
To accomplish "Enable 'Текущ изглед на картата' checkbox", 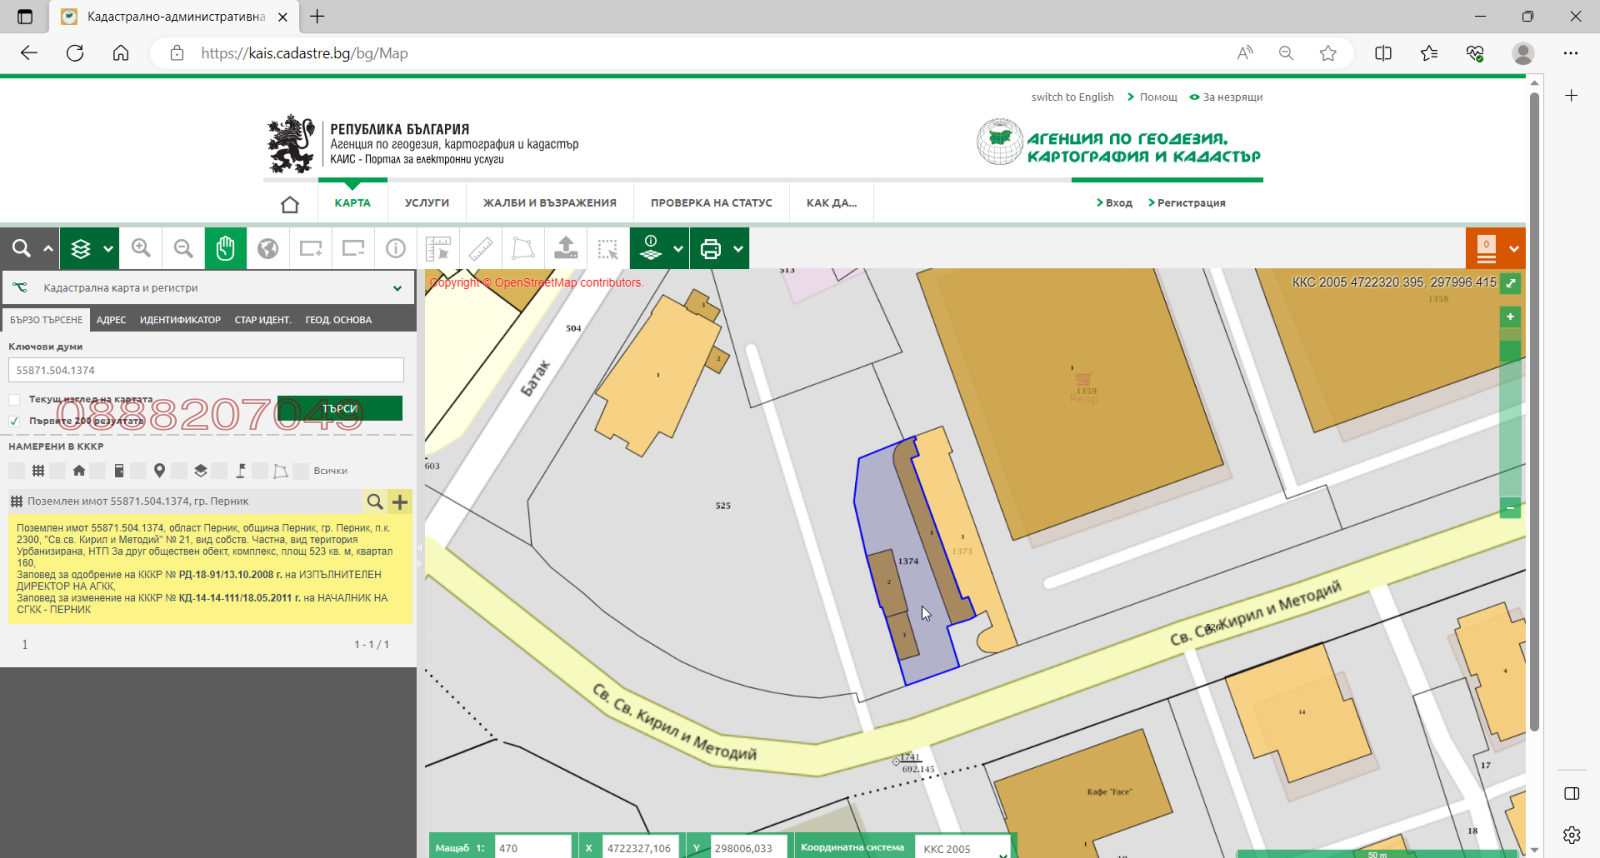I will click(15, 400).
